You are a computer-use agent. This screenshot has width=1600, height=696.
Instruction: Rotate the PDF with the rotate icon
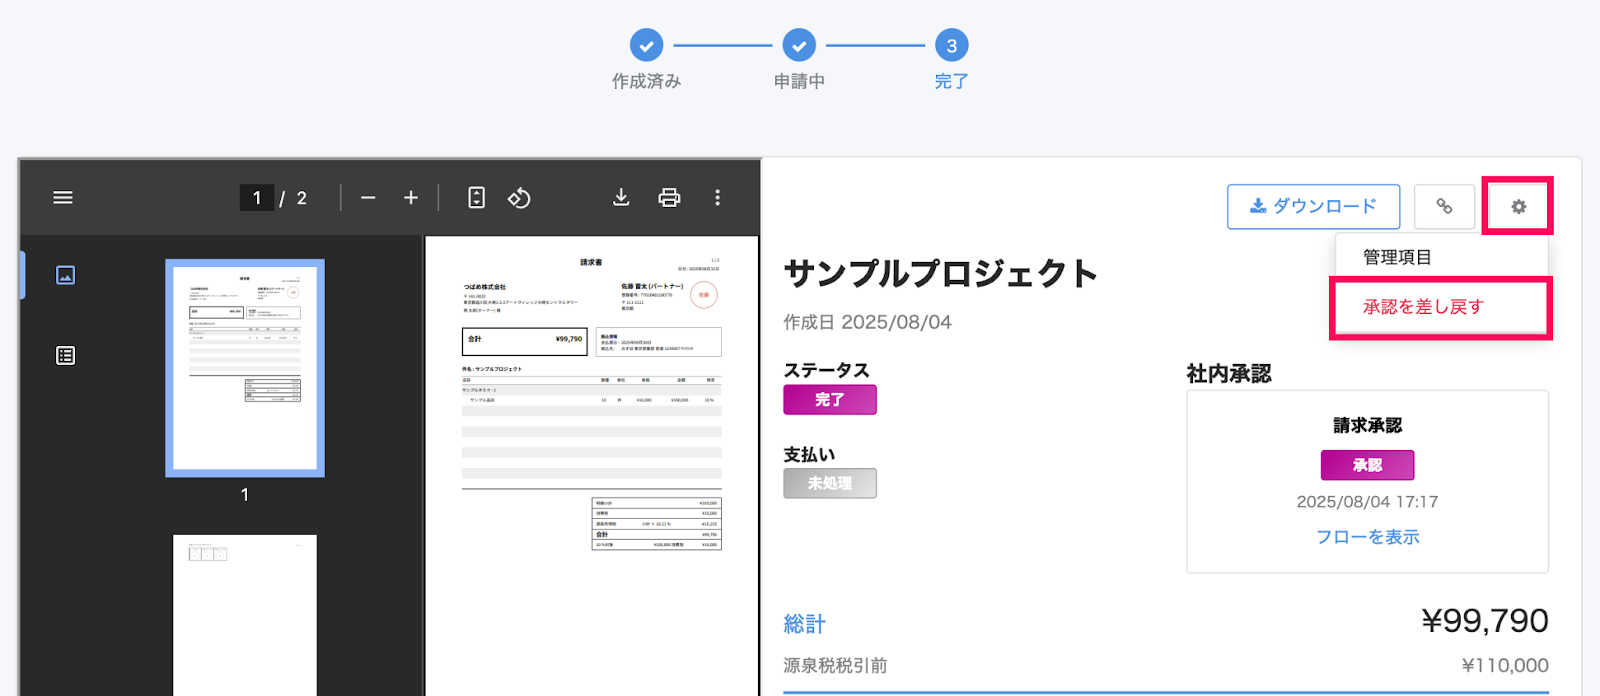[519, 198]
